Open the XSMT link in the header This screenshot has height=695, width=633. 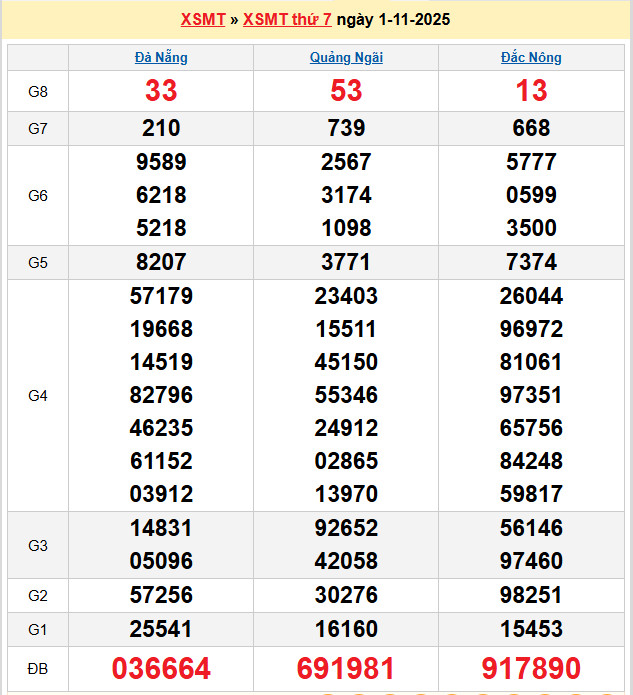pyautogui.click(x=203, y=20)
